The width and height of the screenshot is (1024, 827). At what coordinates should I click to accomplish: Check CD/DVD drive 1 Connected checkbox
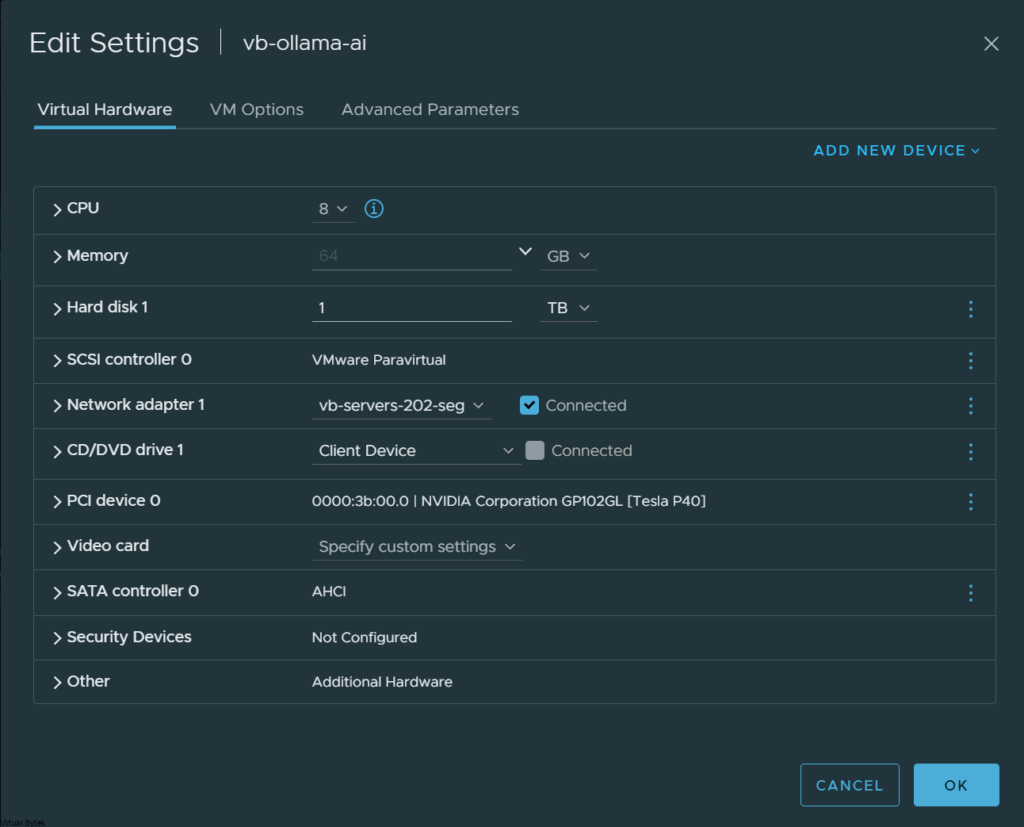(535, 450)
